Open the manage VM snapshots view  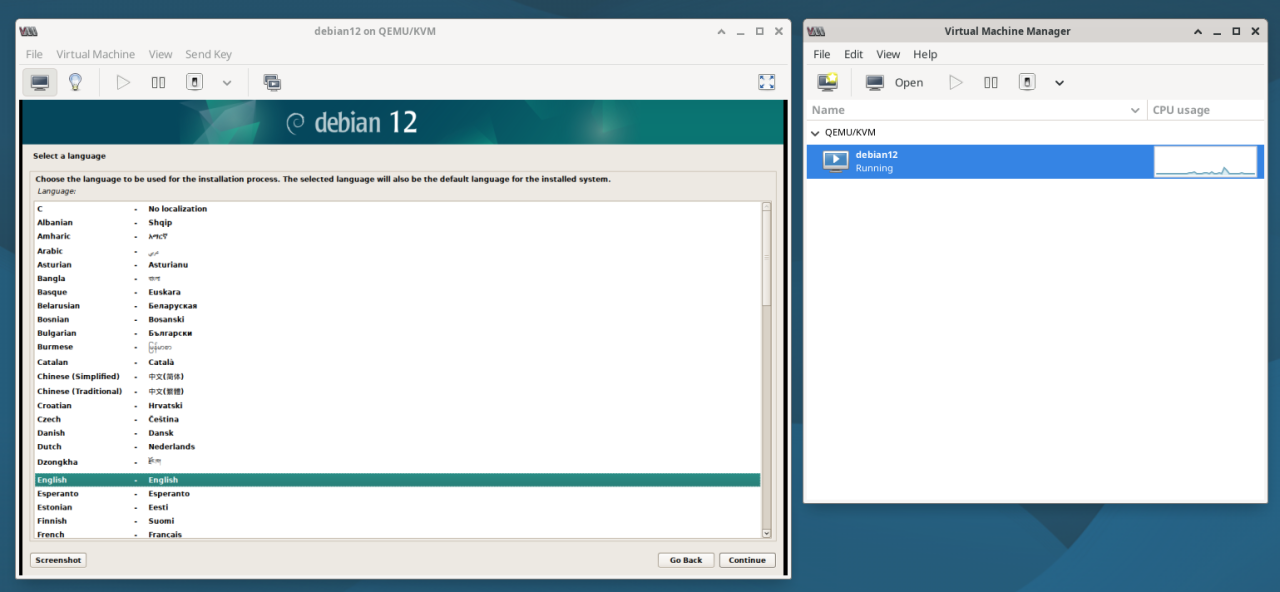[x=272, y=82]
